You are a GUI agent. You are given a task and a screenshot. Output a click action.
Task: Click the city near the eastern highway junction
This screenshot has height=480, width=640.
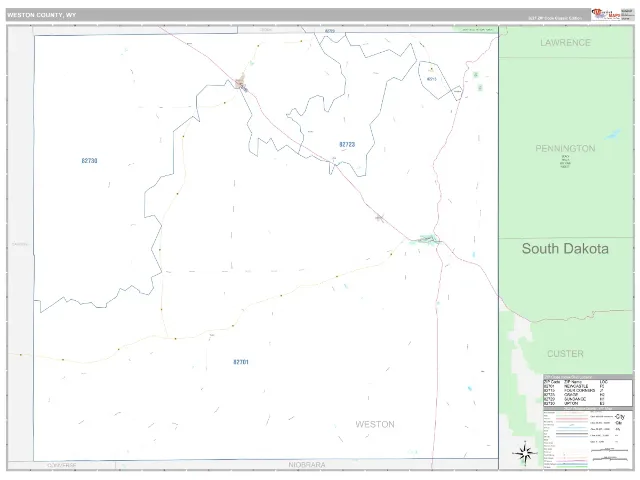tap(427, 239)
